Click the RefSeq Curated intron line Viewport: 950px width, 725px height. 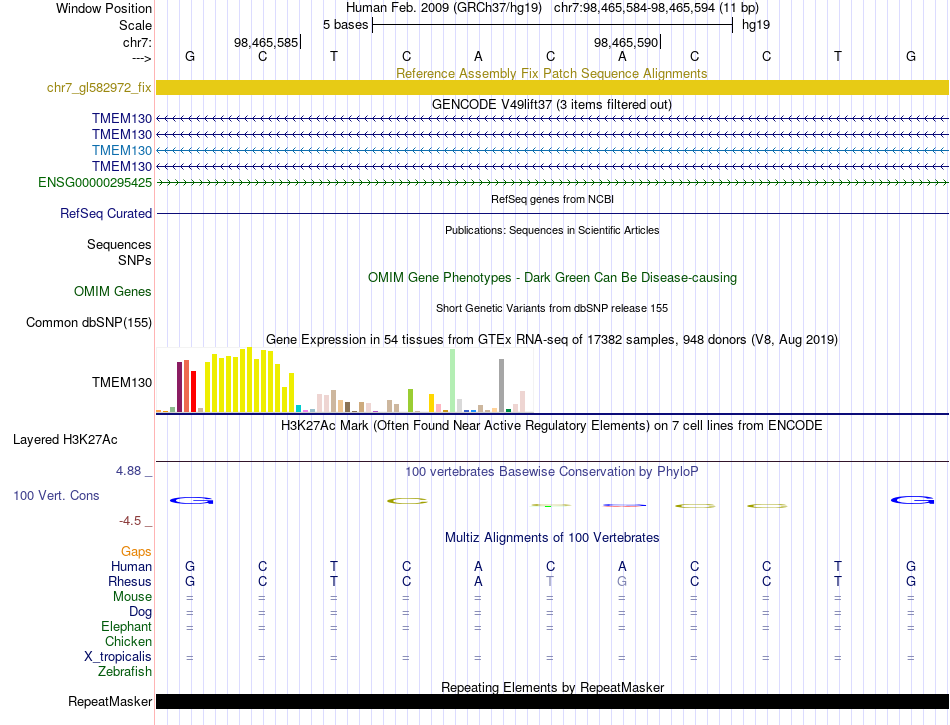click(x=552, y=213)
